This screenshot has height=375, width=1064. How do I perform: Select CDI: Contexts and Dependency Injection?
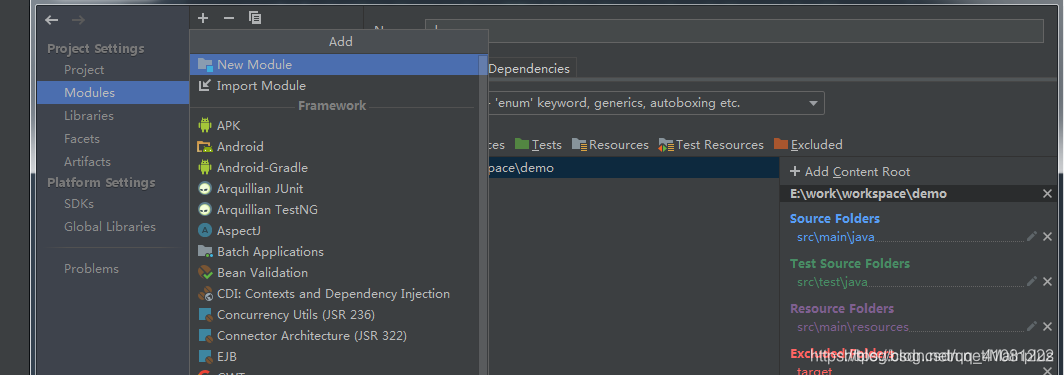tap(335, 294)
